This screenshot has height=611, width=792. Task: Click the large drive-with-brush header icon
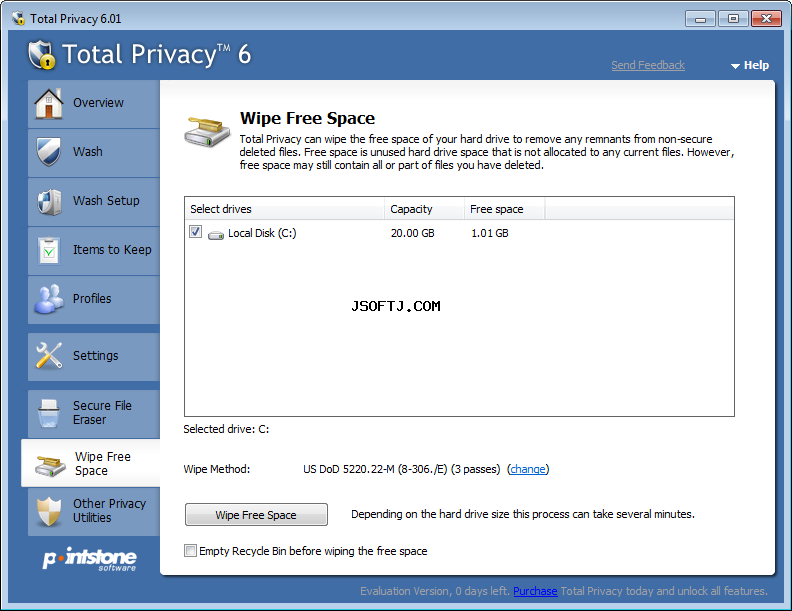point(207,132)
